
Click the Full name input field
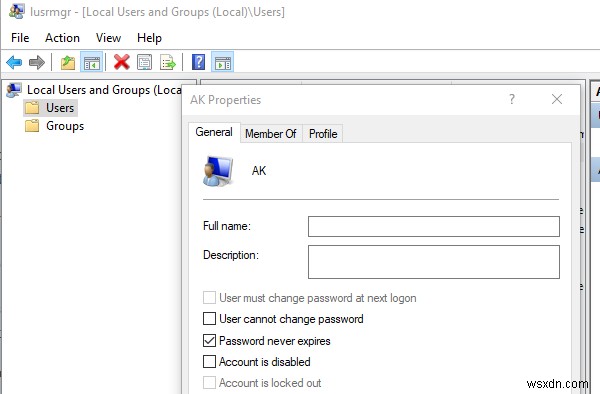434,226
